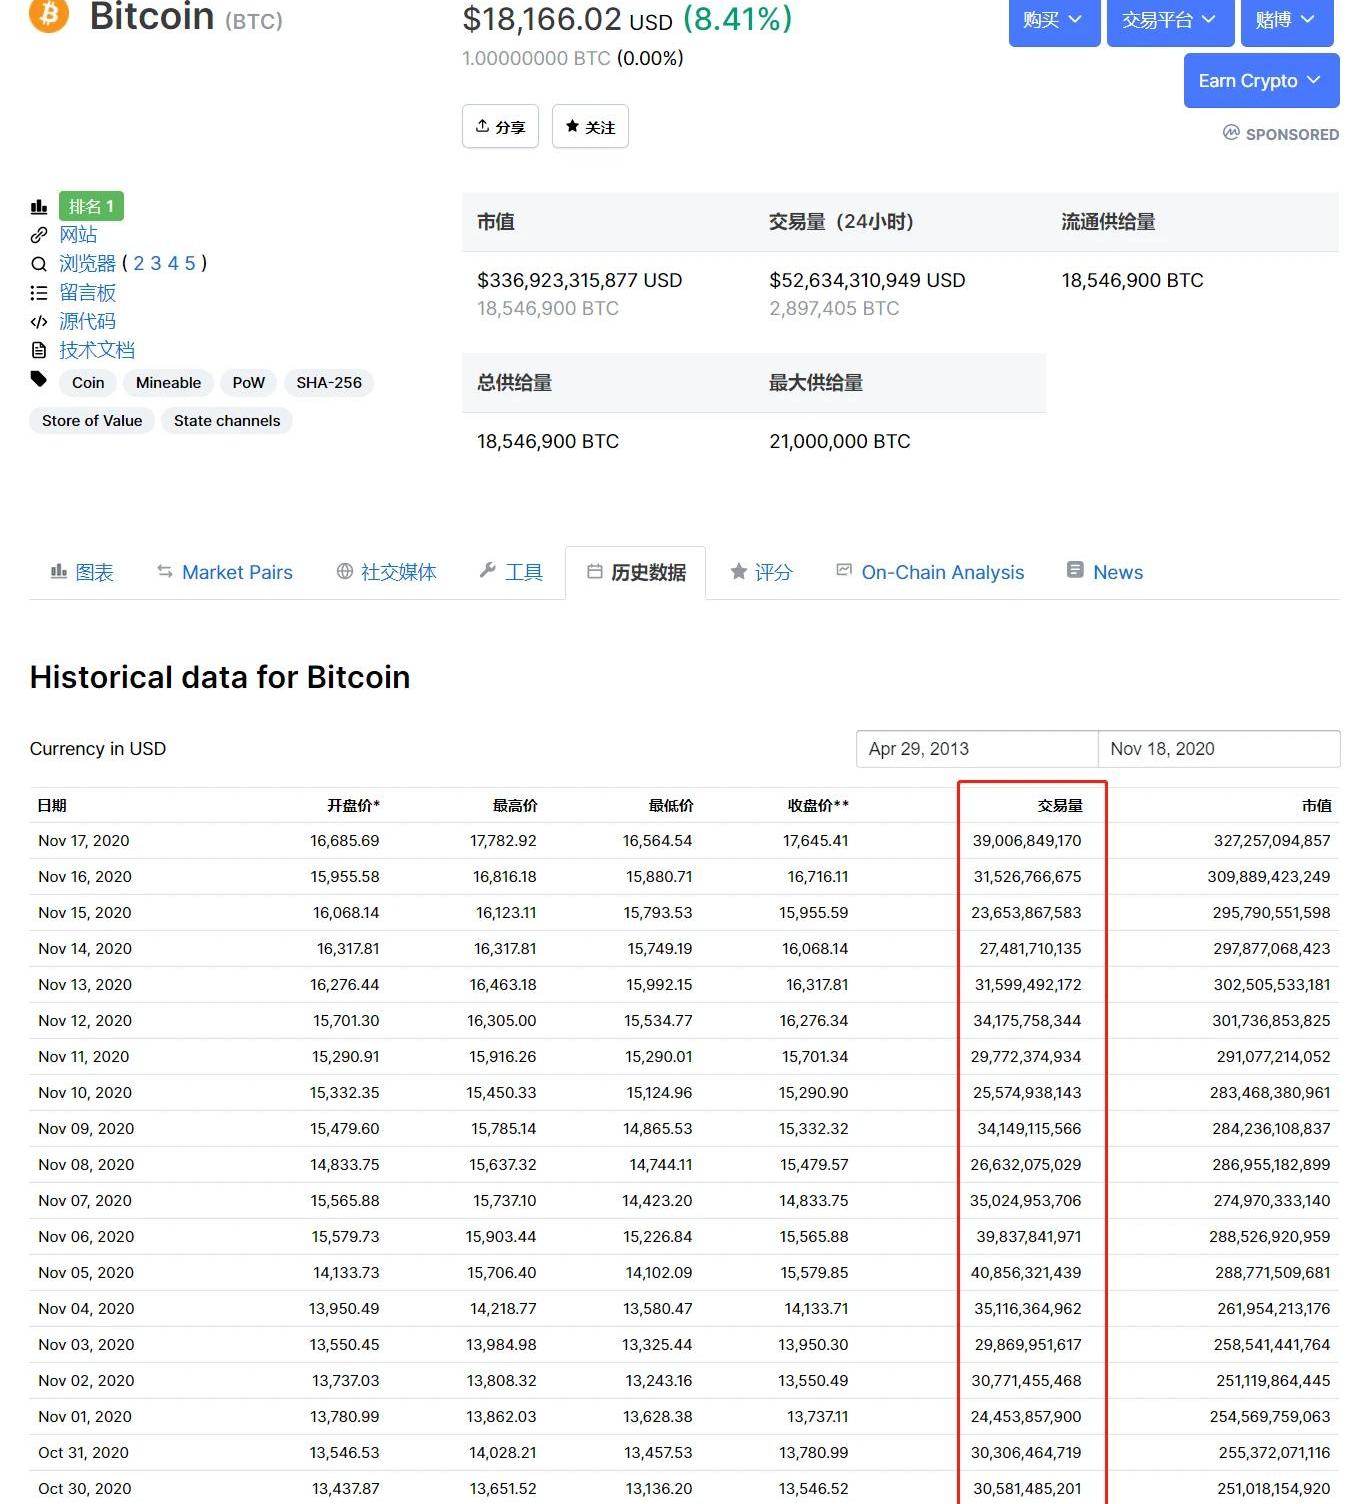Click the share button with upload icon
Screen dimensions: 1366x1504
click(500, 127)
